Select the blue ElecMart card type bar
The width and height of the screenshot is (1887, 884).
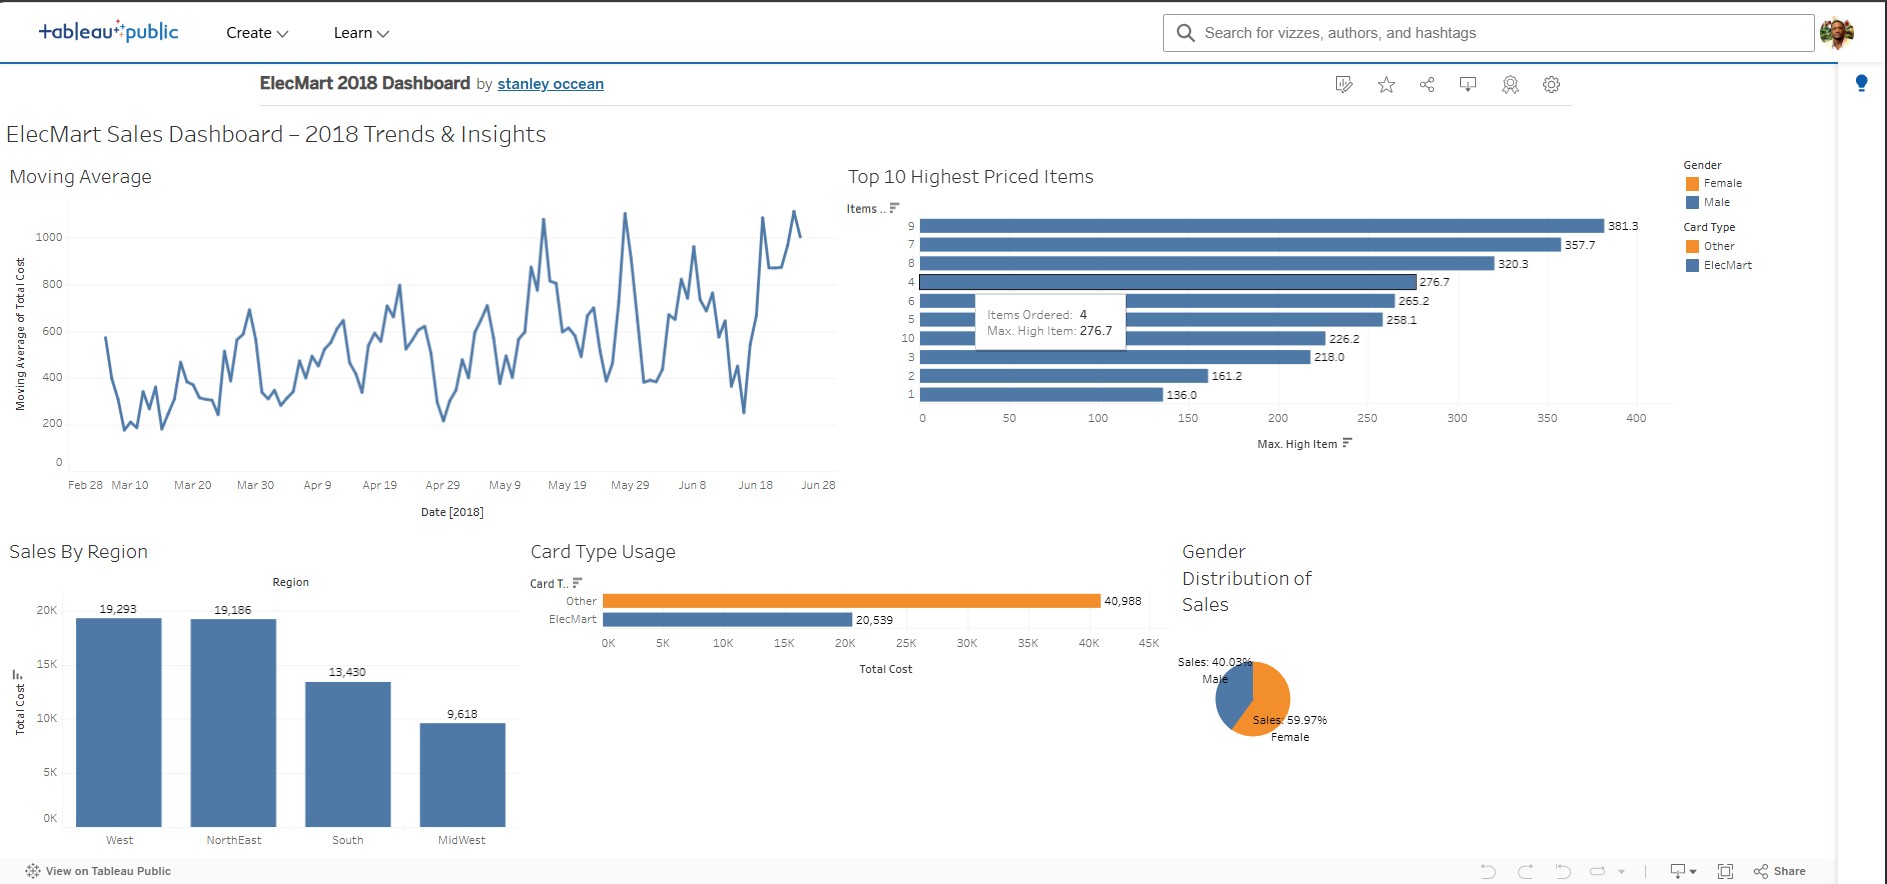[x=728, y=620]
